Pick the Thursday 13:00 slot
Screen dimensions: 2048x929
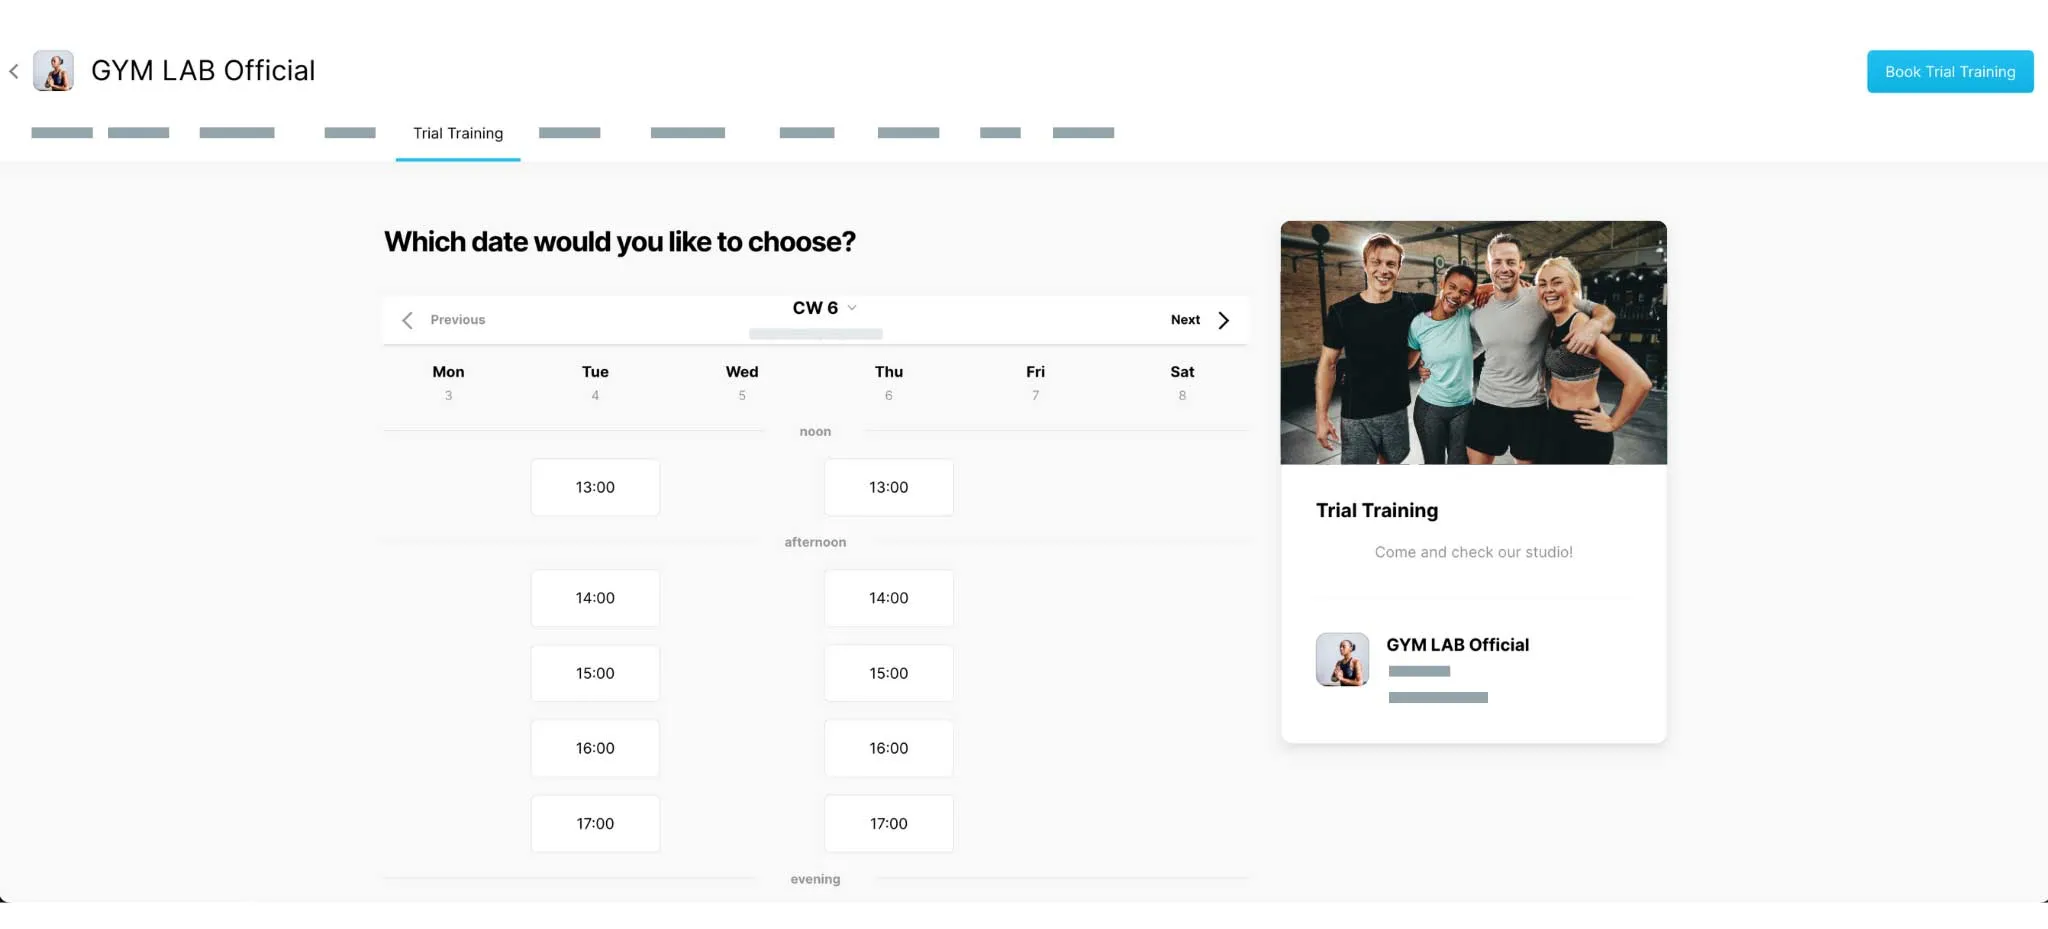click(x=889, y=487)
